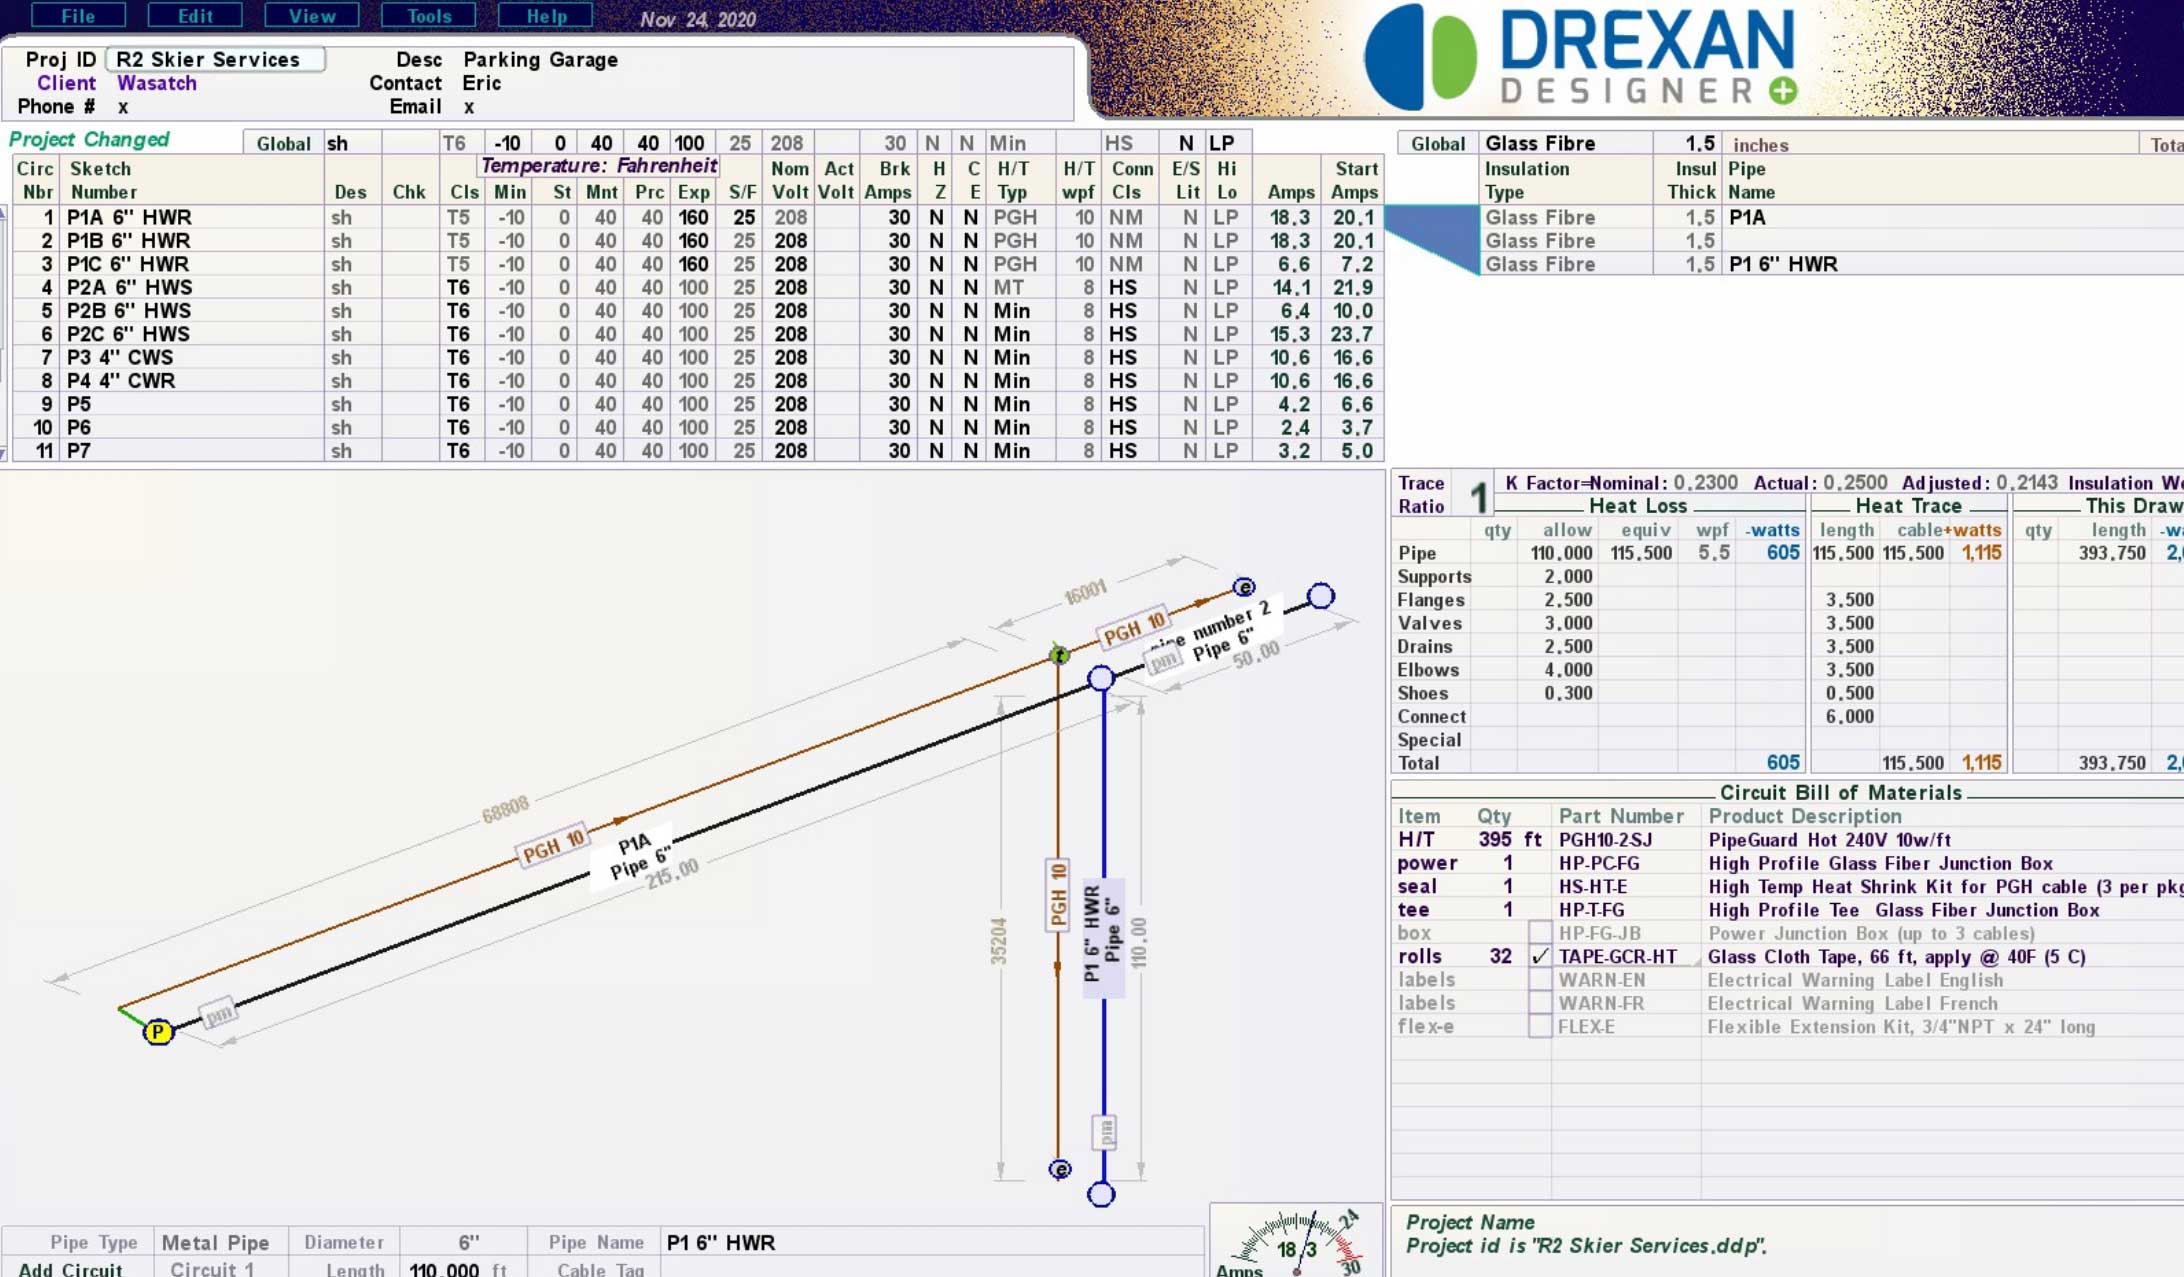Select vertical P1 6" HWR pipe label
The width and height of the screenshot is (2184, 1277).
(x=1104, y=936)
